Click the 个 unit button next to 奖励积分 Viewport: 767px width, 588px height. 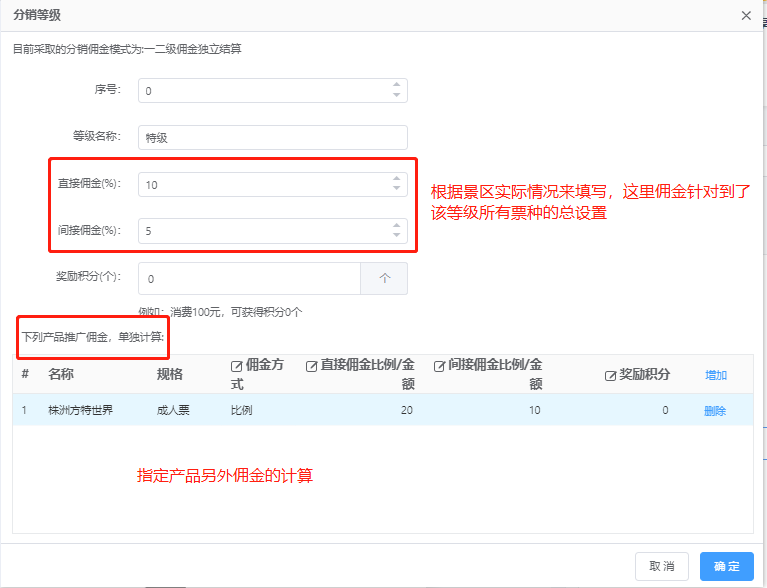pos(384,279)
